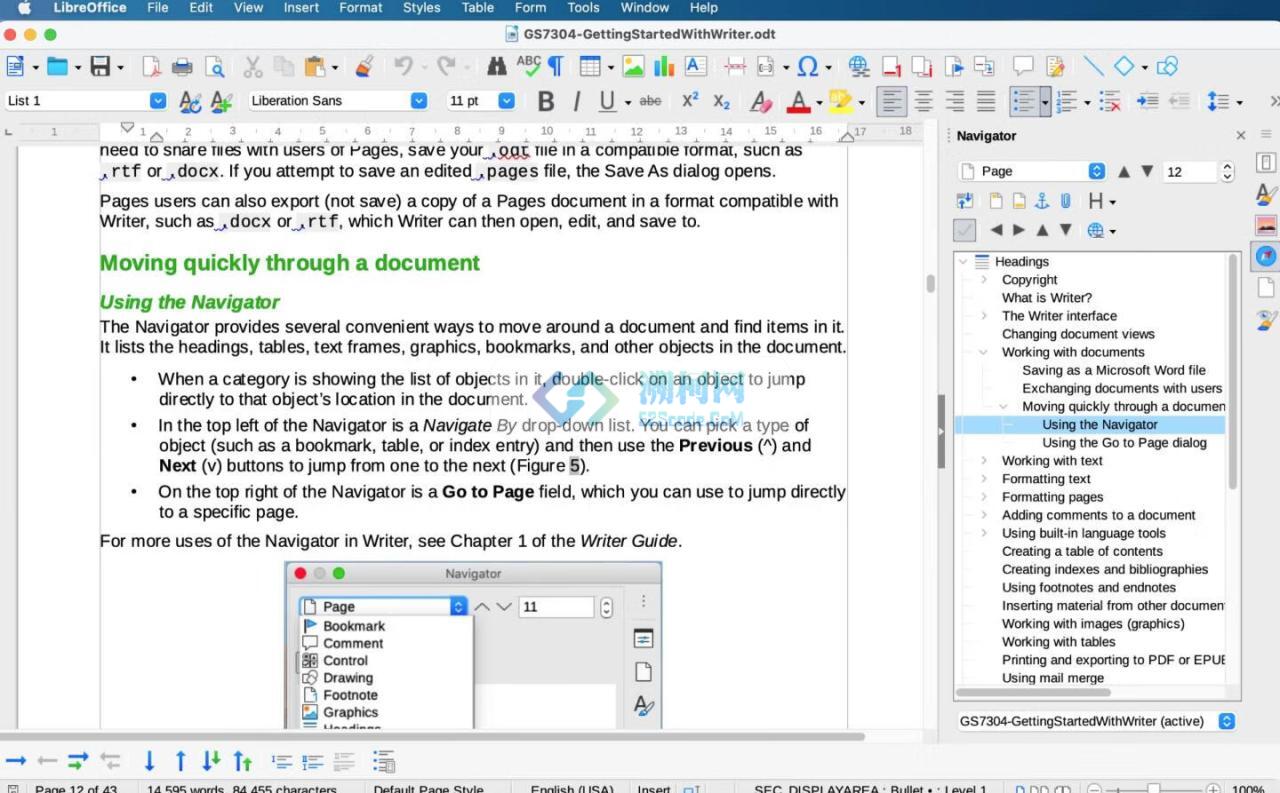Open the Format menu

361,8
